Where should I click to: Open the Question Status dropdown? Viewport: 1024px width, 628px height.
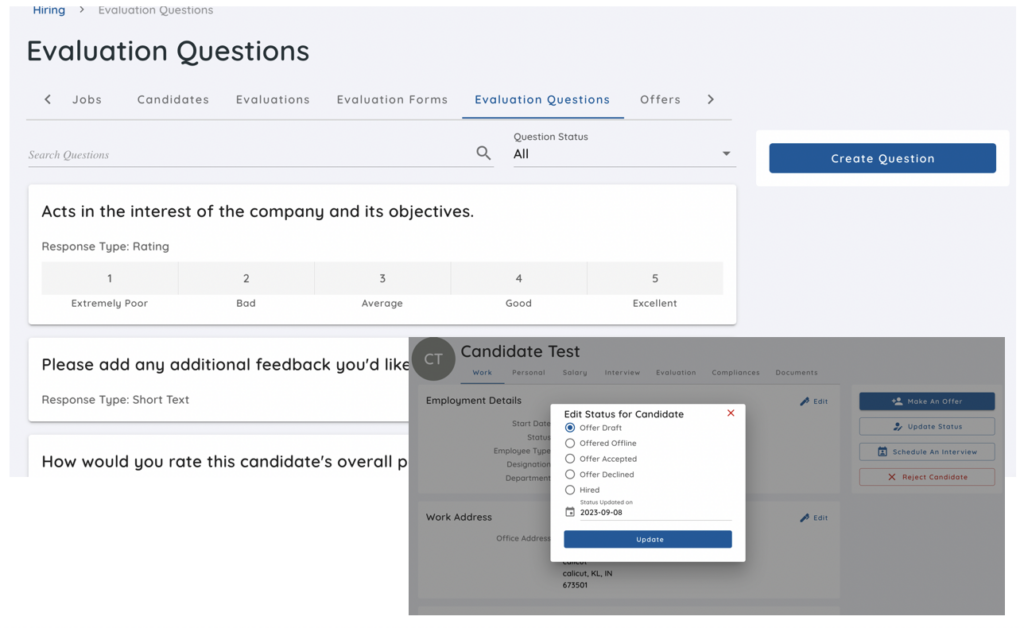[x=624, y=154]
